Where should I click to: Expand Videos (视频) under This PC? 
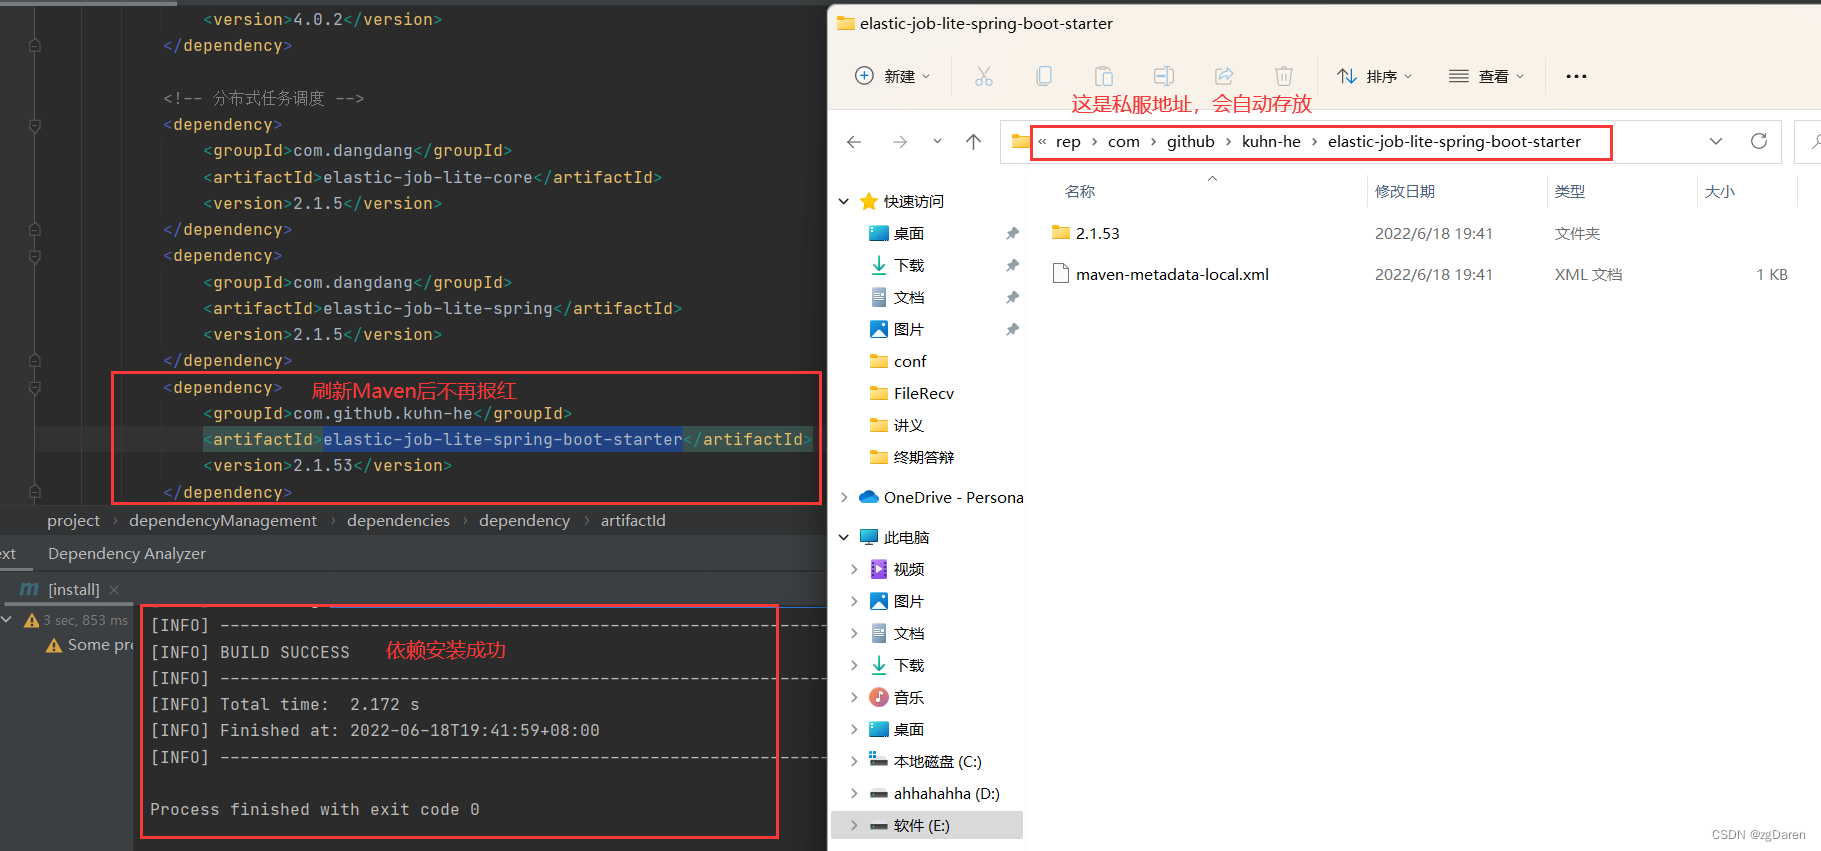[854, 569]
